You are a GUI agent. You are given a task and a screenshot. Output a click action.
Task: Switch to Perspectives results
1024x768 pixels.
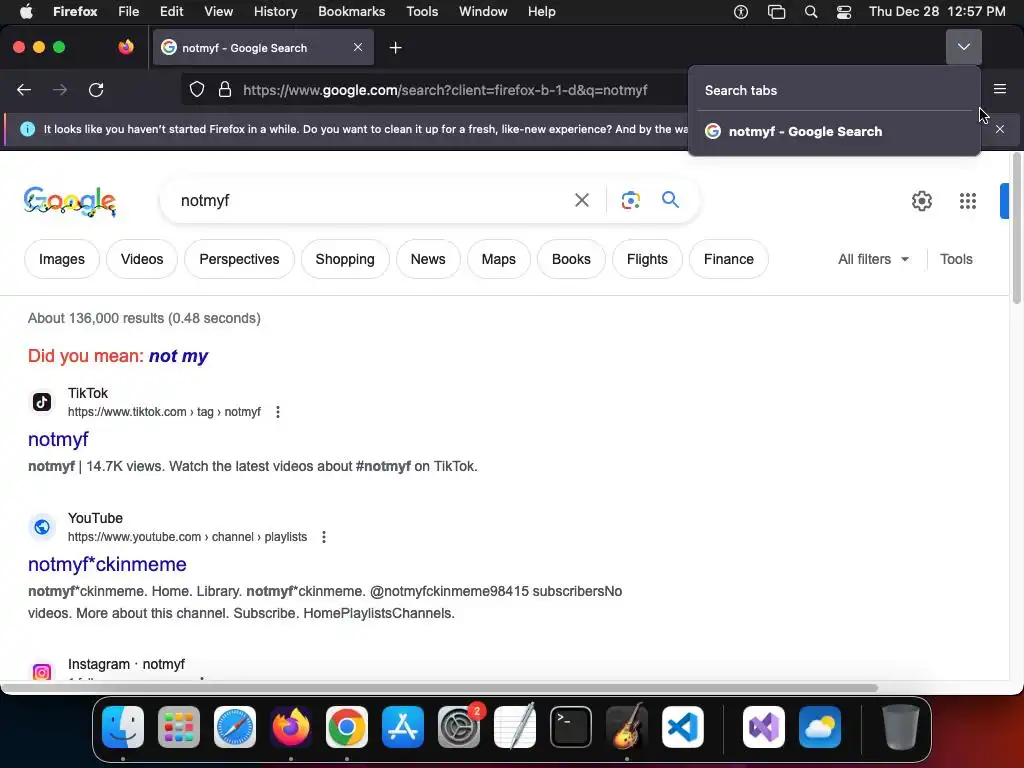239,259
